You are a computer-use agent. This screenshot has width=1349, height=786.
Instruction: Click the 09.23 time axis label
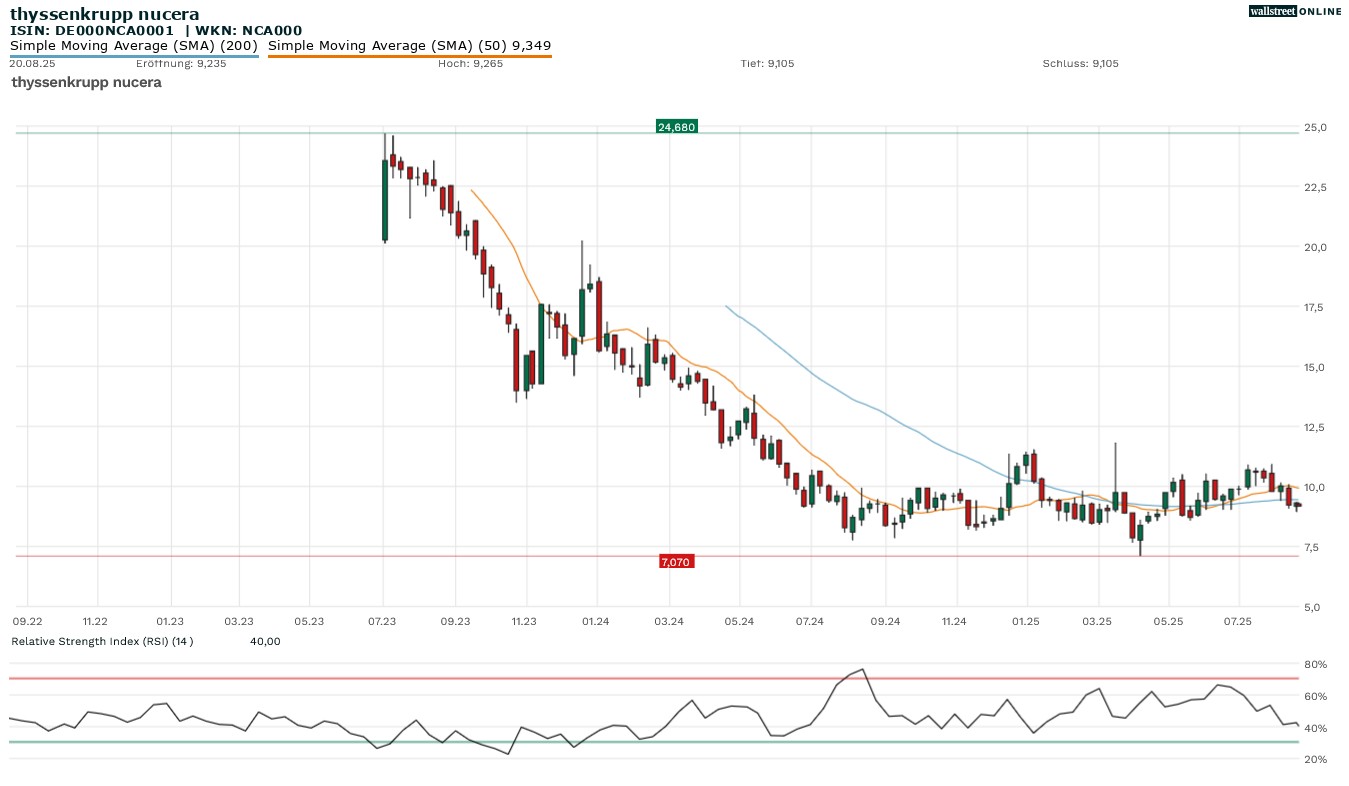pyautogui.click(x=455, y=621)
